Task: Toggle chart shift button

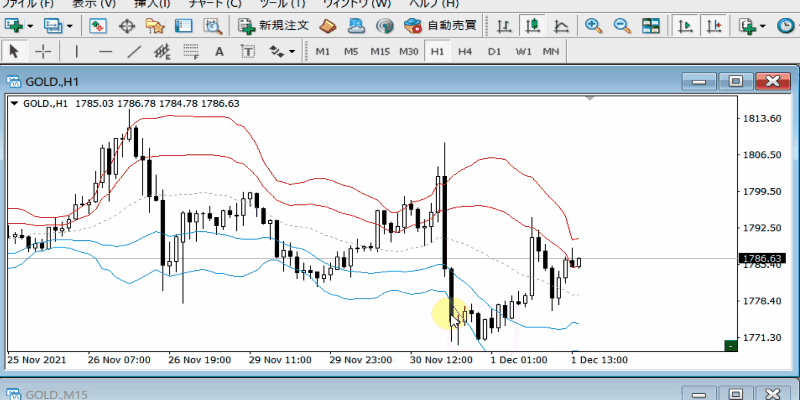Action: [x=714, y=25]
